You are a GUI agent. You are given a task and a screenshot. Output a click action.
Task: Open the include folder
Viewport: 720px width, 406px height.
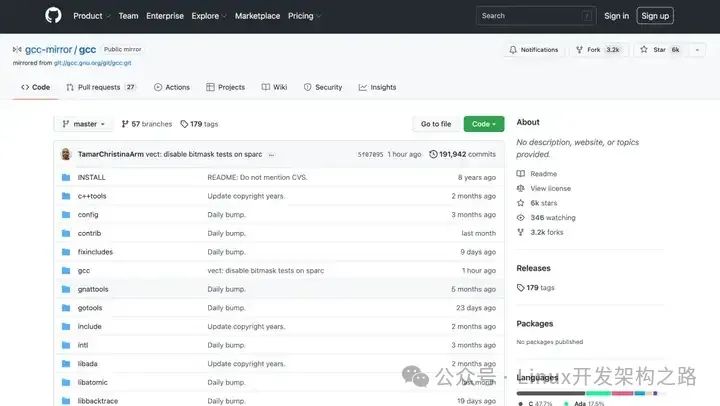tap(90, 326)
